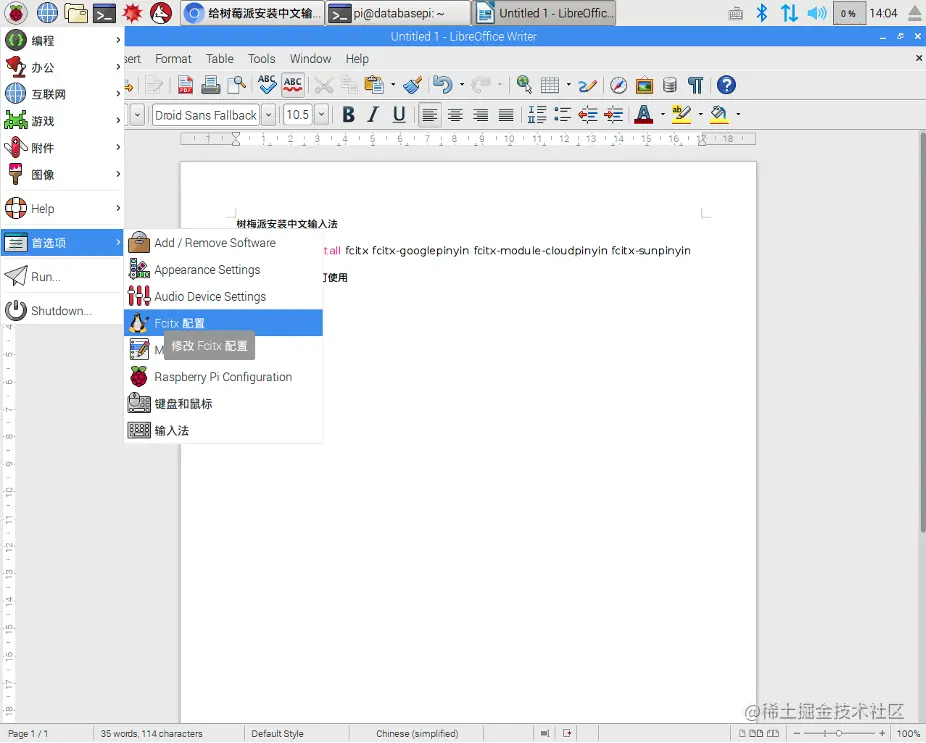Expand highlighting color dropdown arrow
The height and width of the screenshot is (743, 926).
point(700,115)
